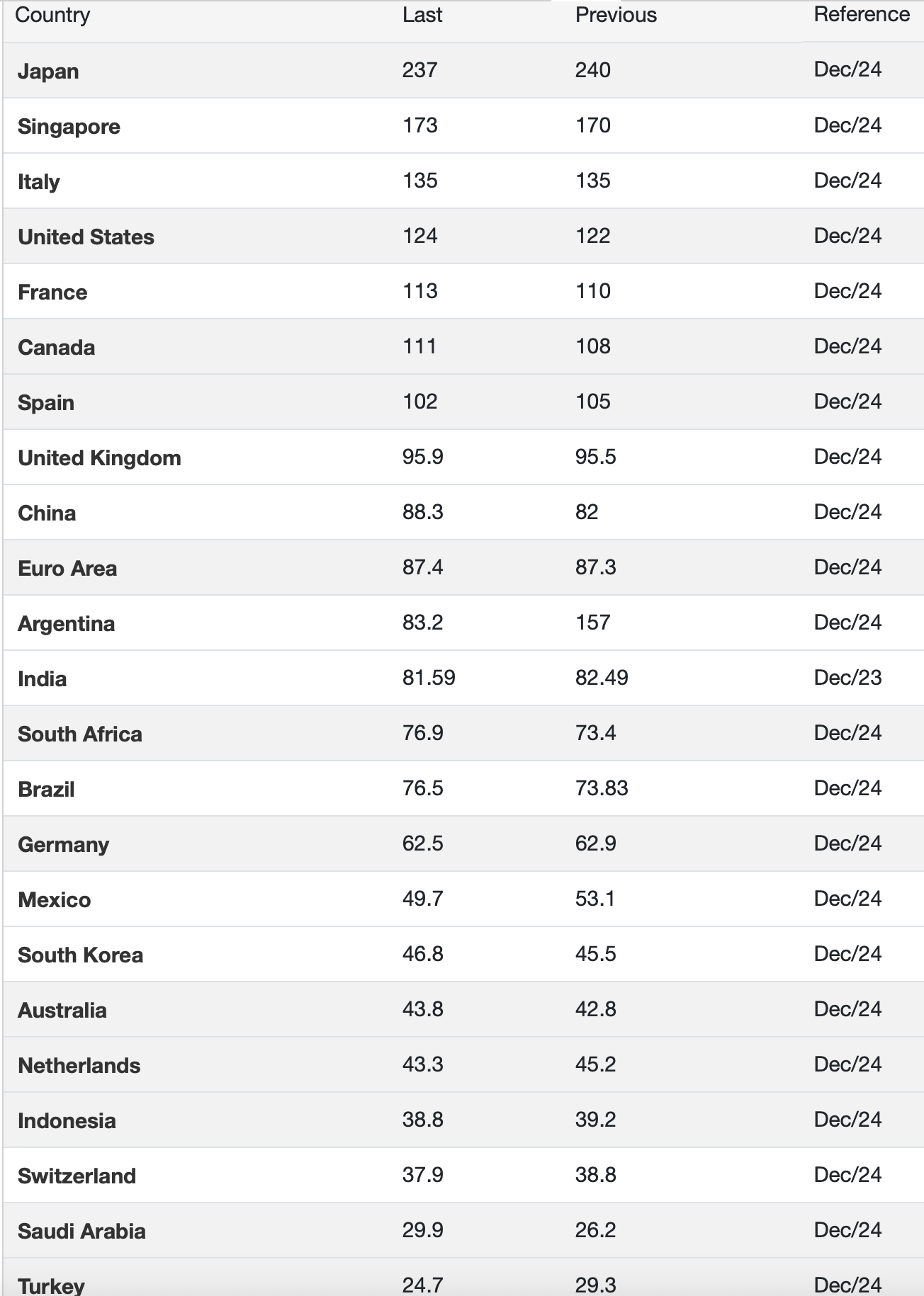Viewport: 924px width, 1296px height.
Task: Open the China country link
Action: point(47,513)
